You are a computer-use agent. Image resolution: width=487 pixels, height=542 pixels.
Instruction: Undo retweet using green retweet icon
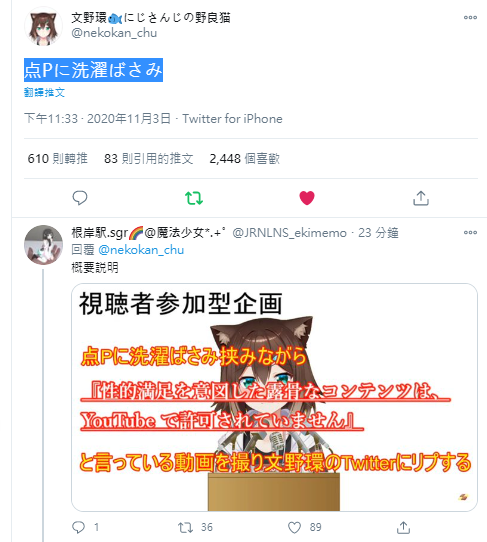tap(194, 198)
